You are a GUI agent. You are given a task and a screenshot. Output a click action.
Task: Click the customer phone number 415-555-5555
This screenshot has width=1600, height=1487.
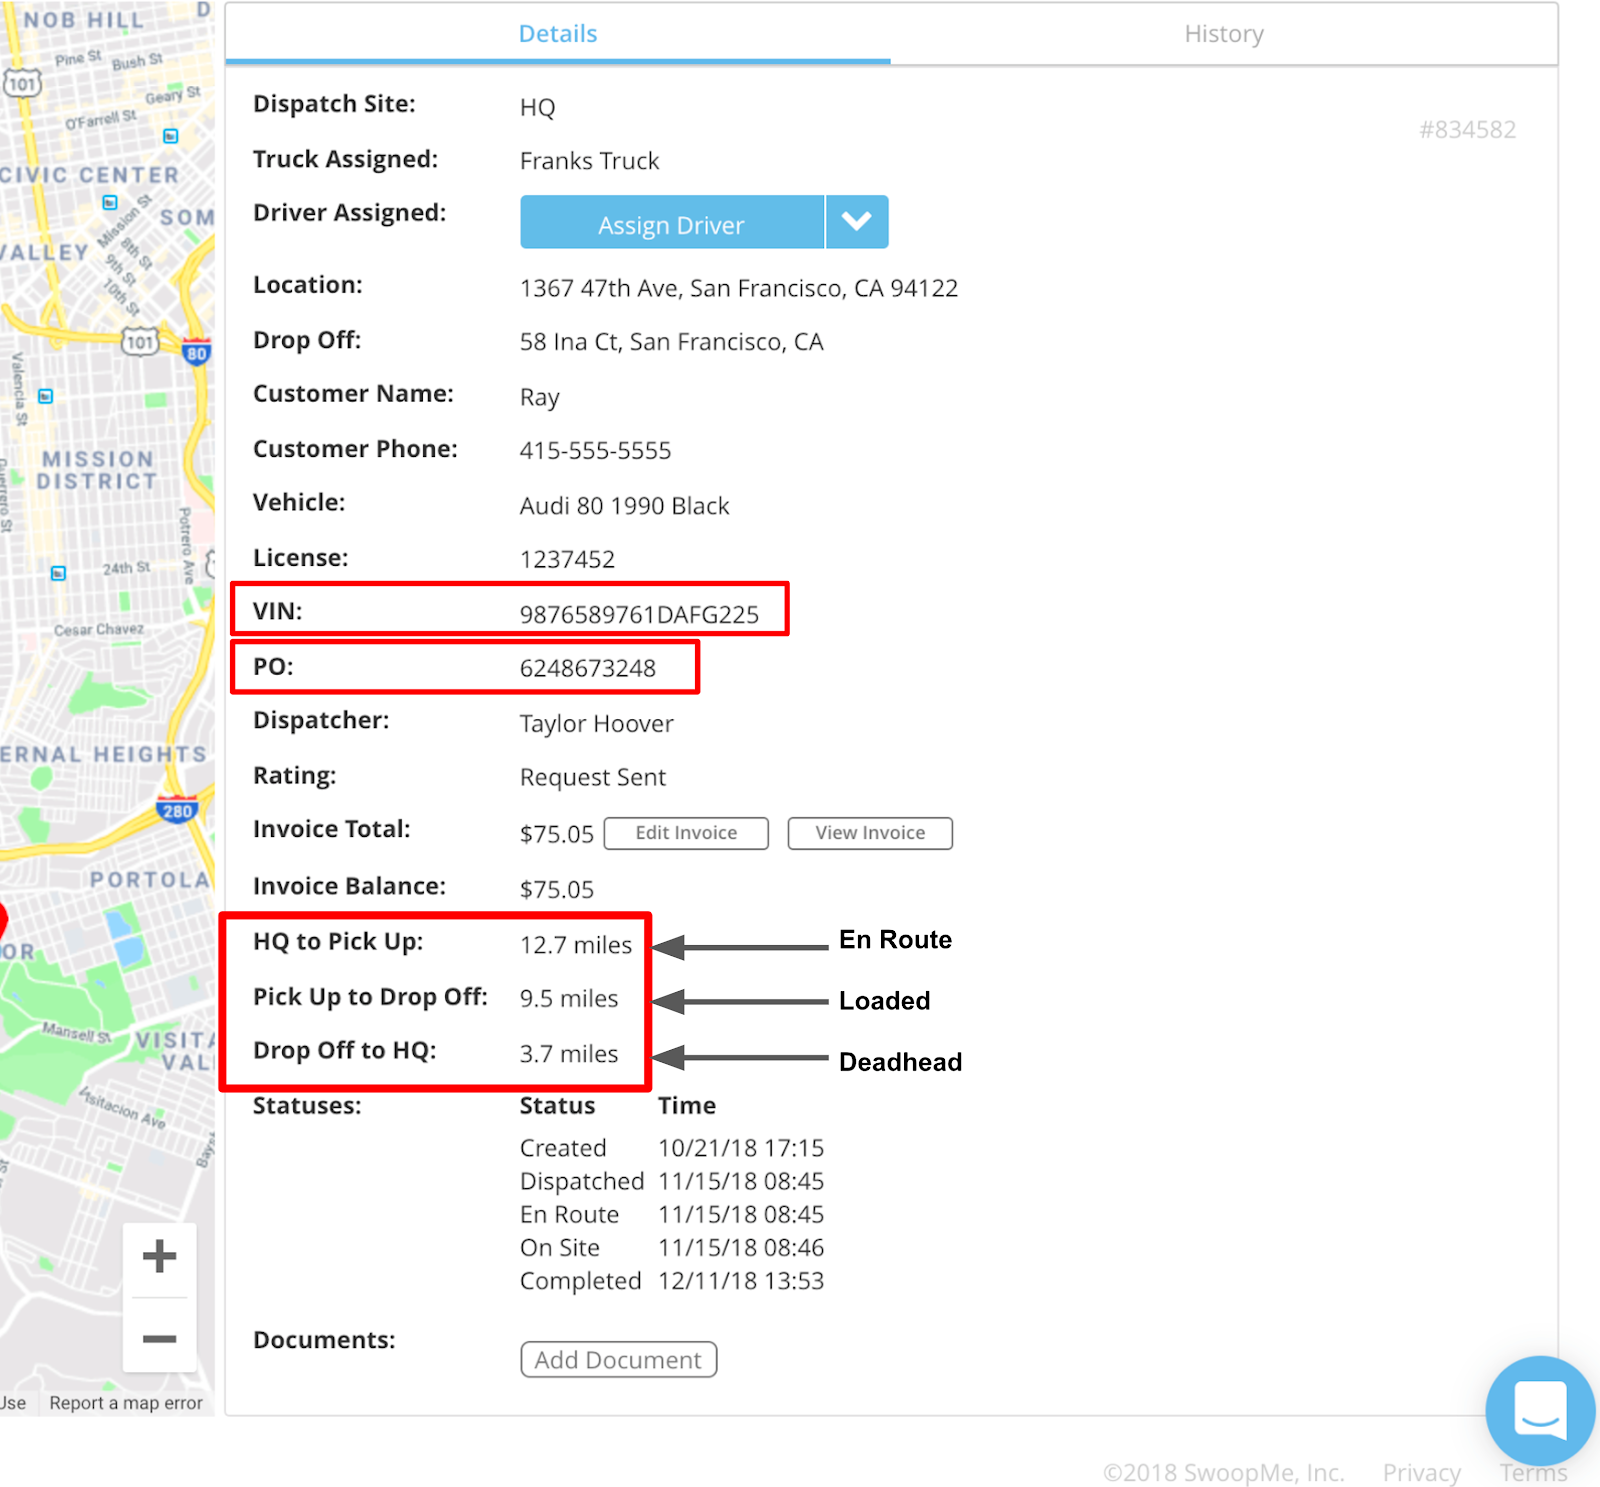(x=595, y=451)
